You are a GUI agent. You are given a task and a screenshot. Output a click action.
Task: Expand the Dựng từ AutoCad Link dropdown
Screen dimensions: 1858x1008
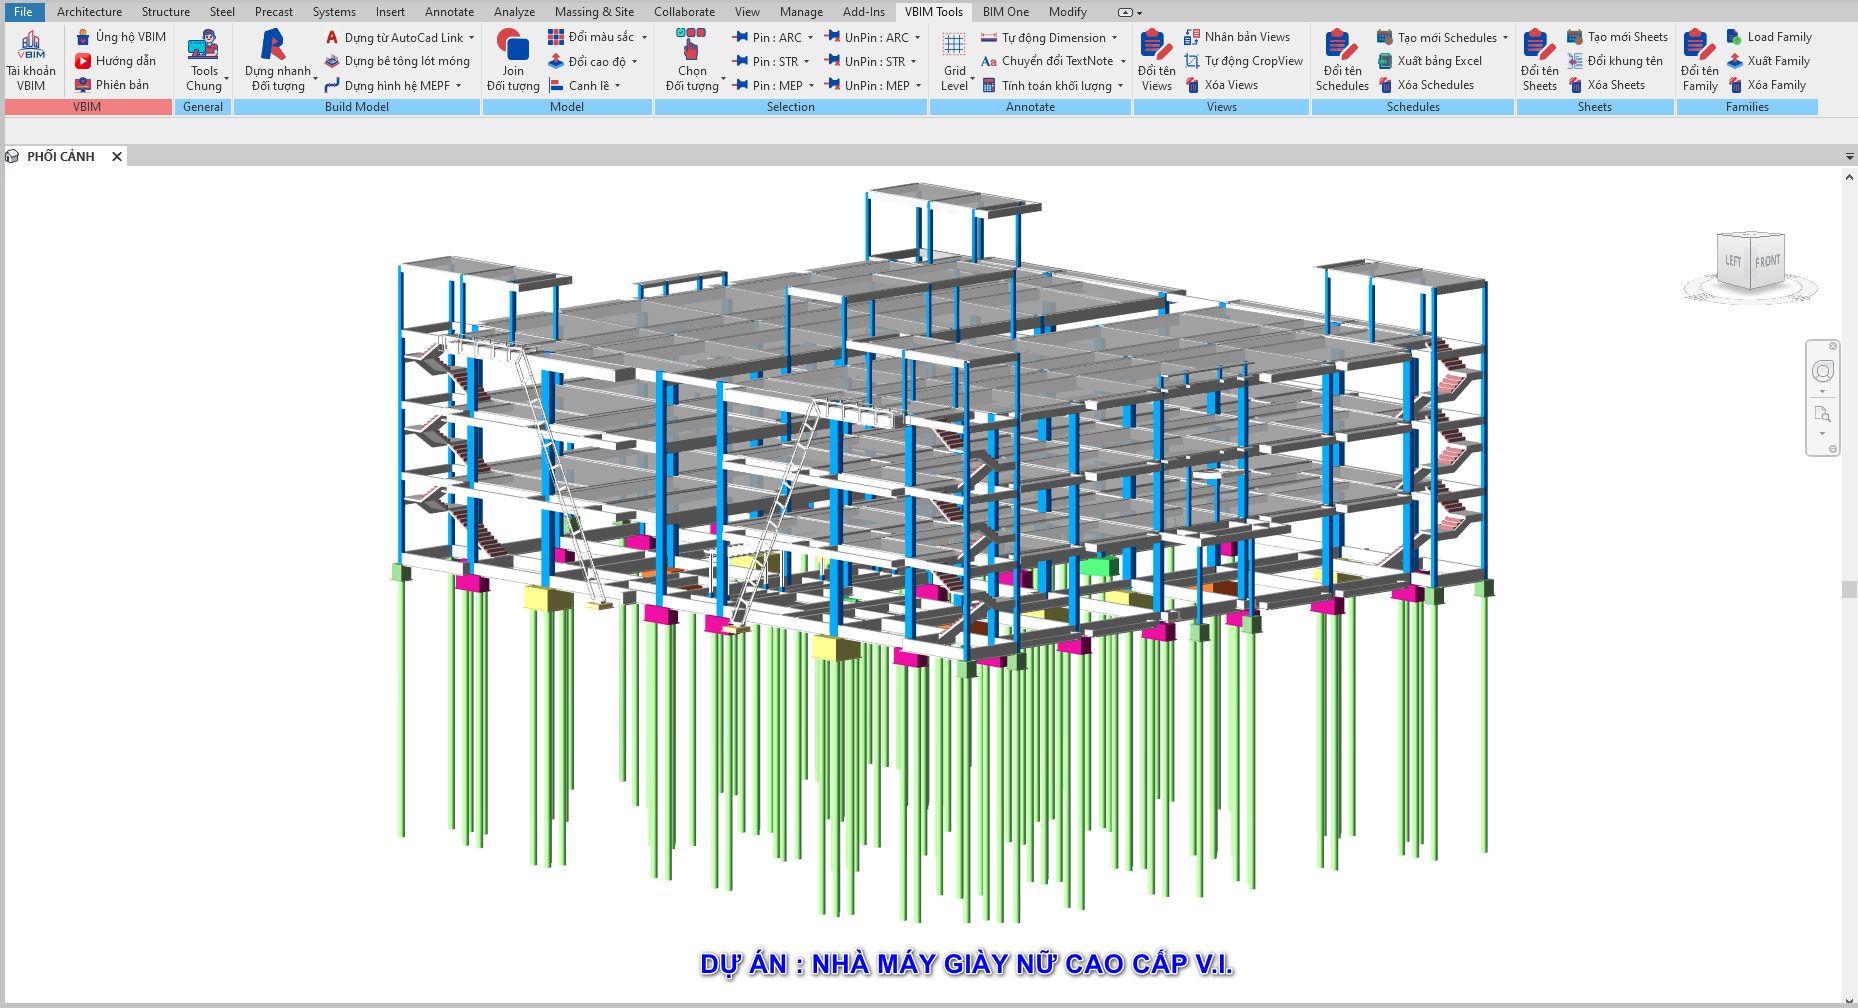(471, 38)
